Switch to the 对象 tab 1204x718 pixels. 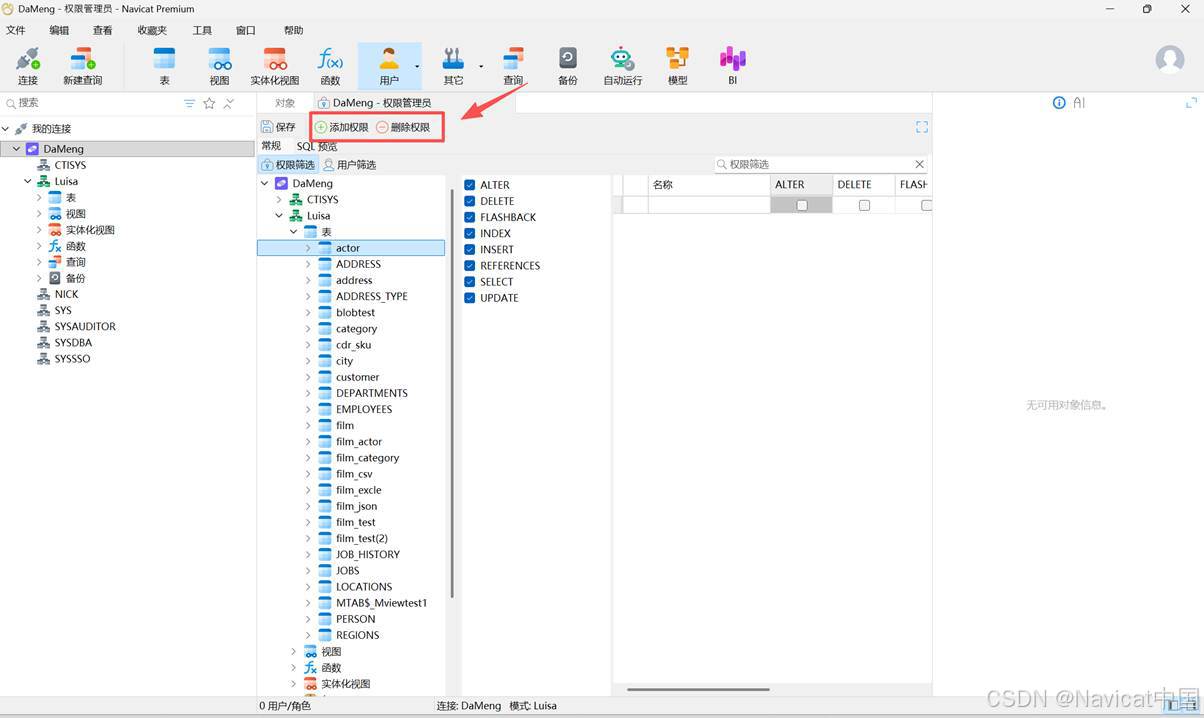click(285, 103)
